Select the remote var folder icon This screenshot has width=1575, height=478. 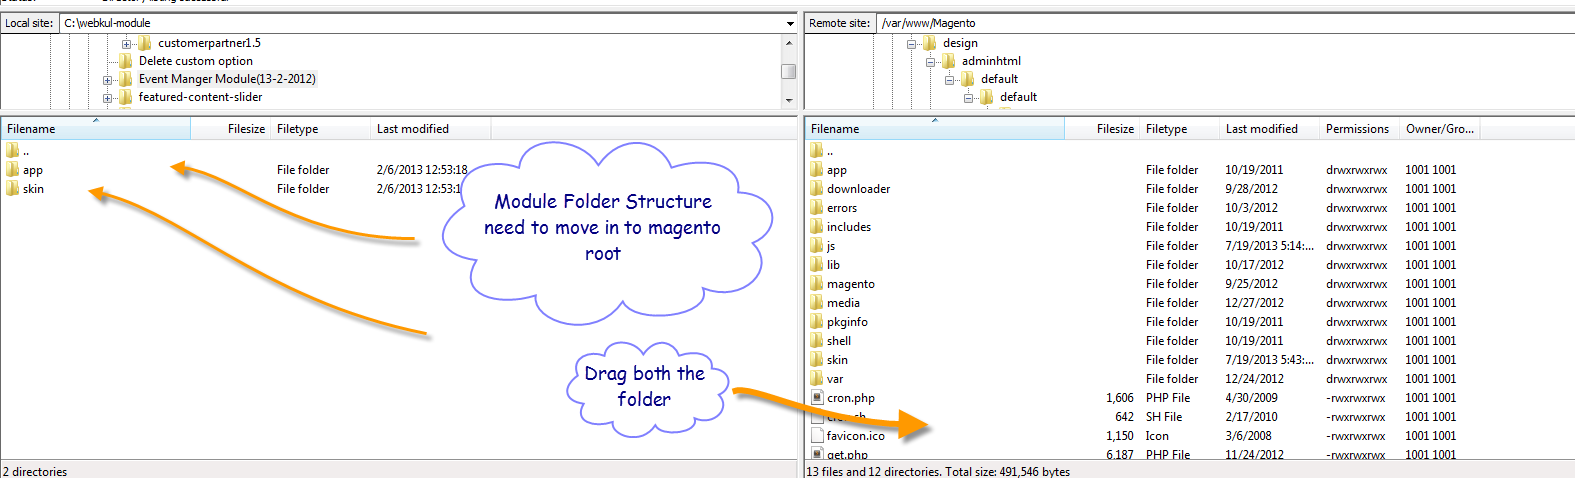tap(816, 378)
